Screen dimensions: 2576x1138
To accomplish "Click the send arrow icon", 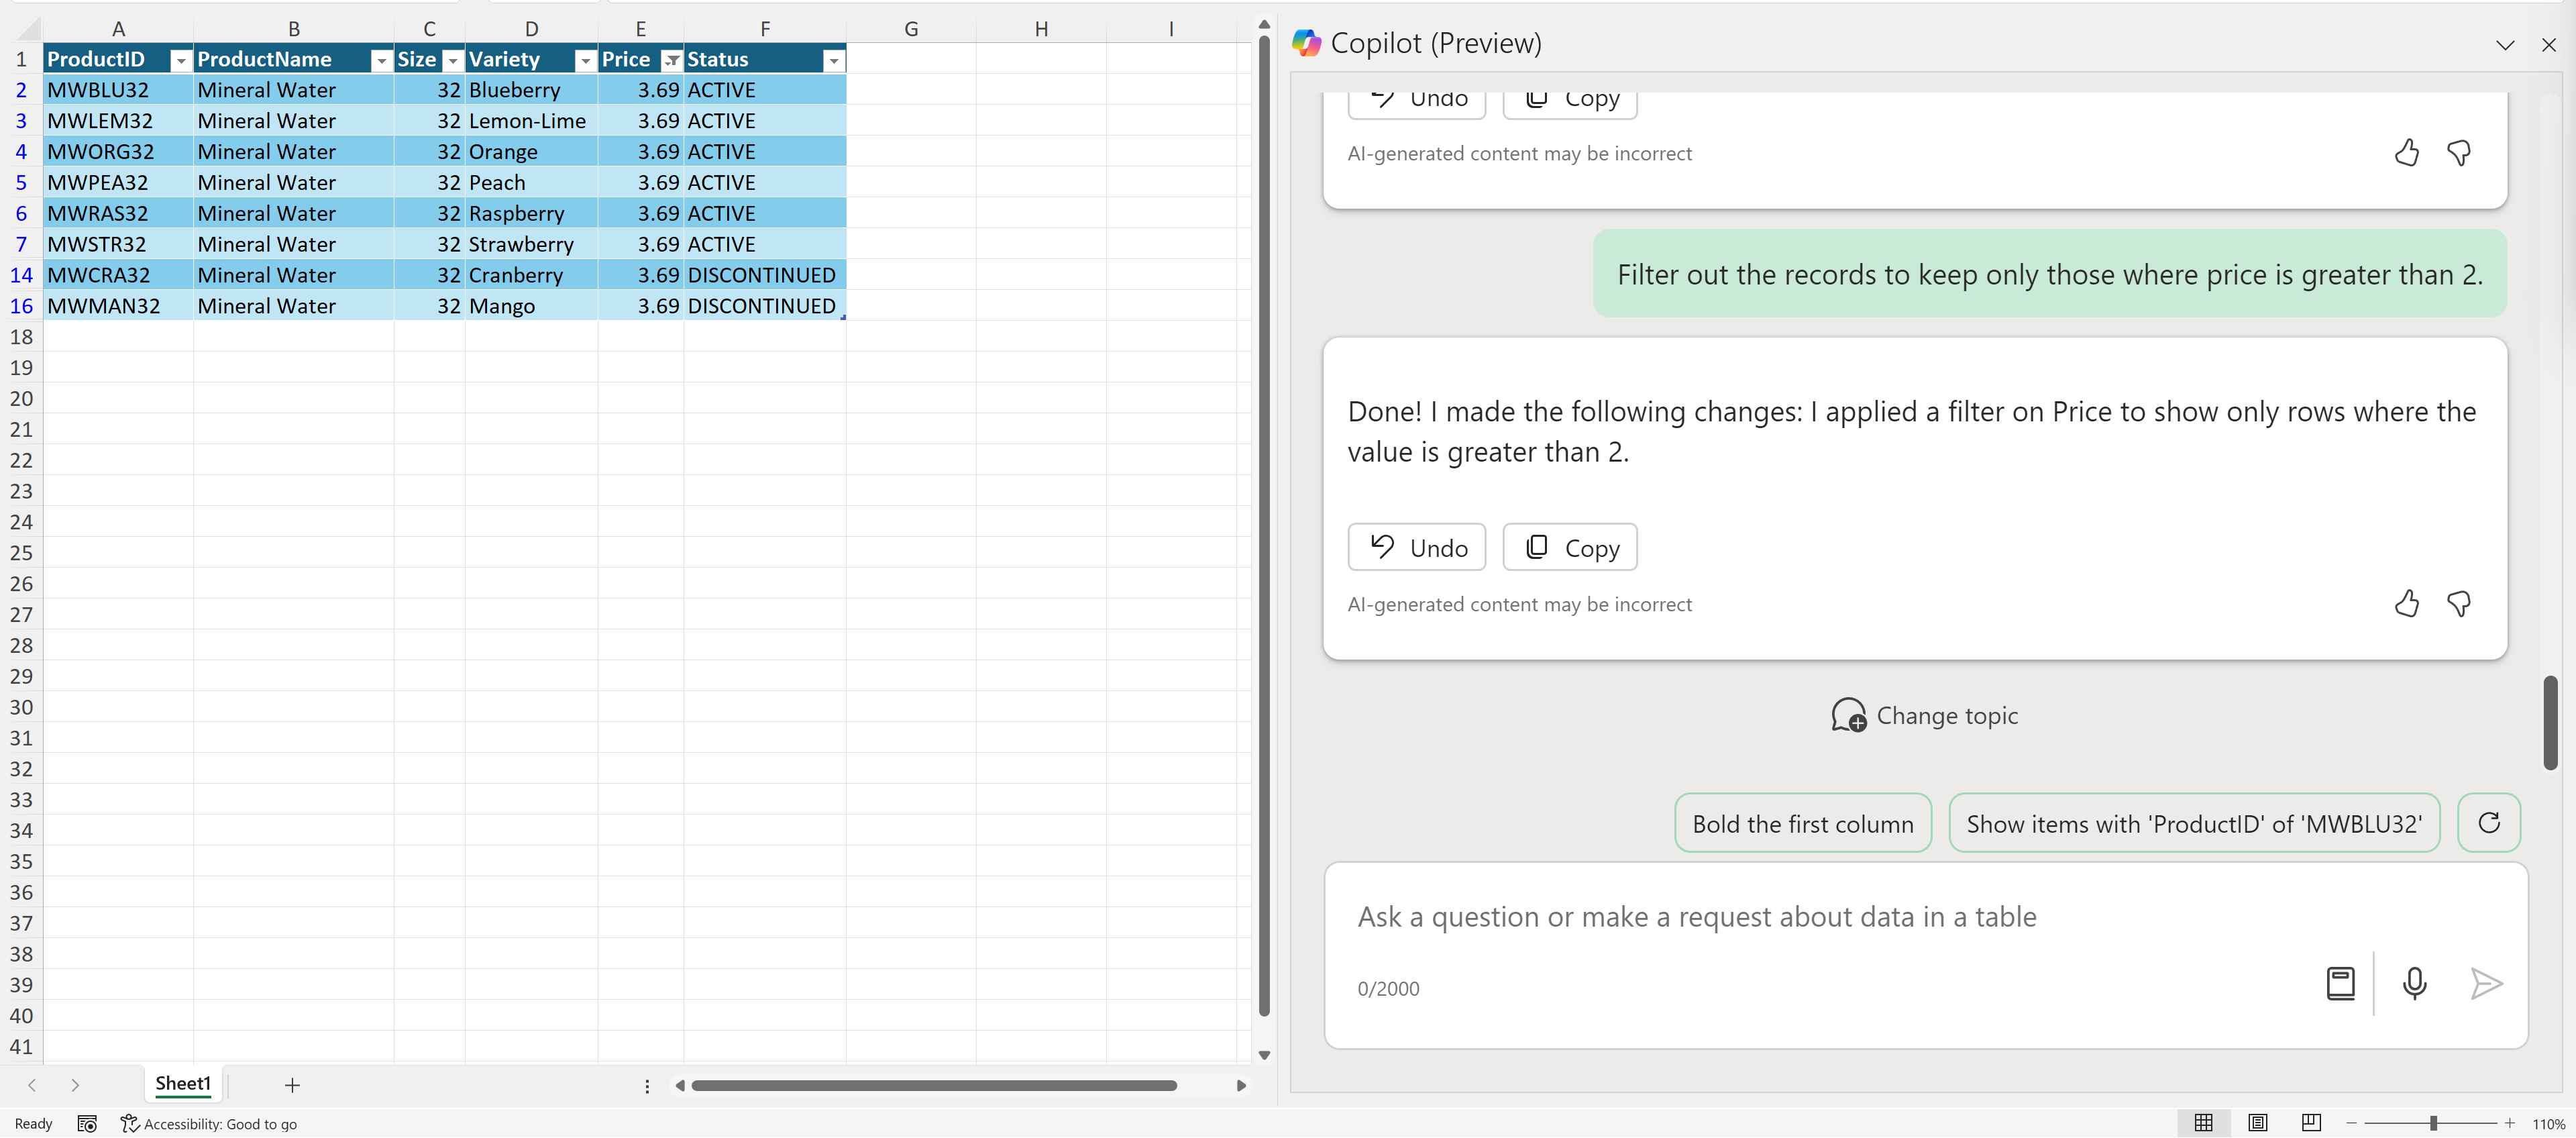I will pos(2485,984).
